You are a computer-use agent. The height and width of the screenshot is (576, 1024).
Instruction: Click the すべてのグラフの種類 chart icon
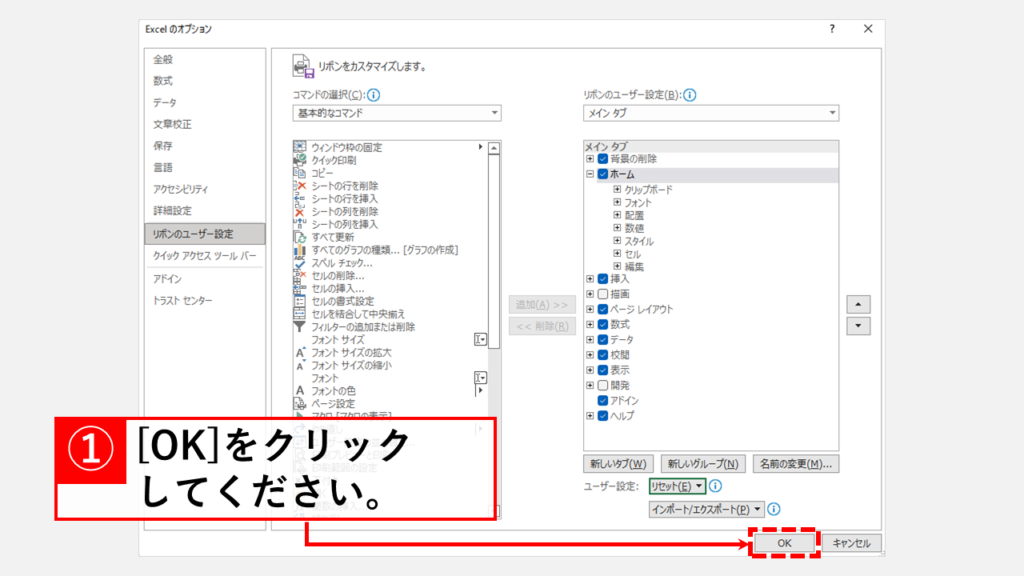[x=300, y=250]
